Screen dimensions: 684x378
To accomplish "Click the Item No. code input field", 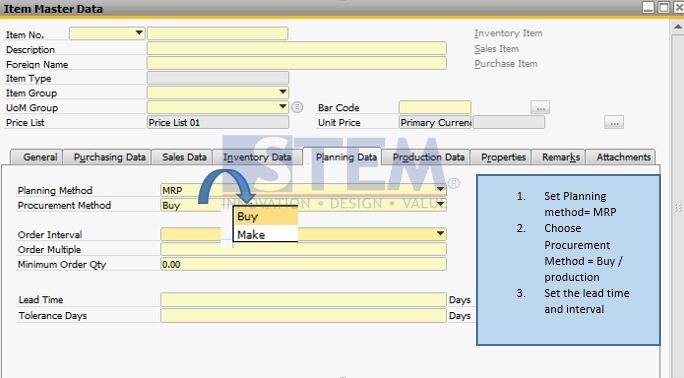I will [217, 33].
